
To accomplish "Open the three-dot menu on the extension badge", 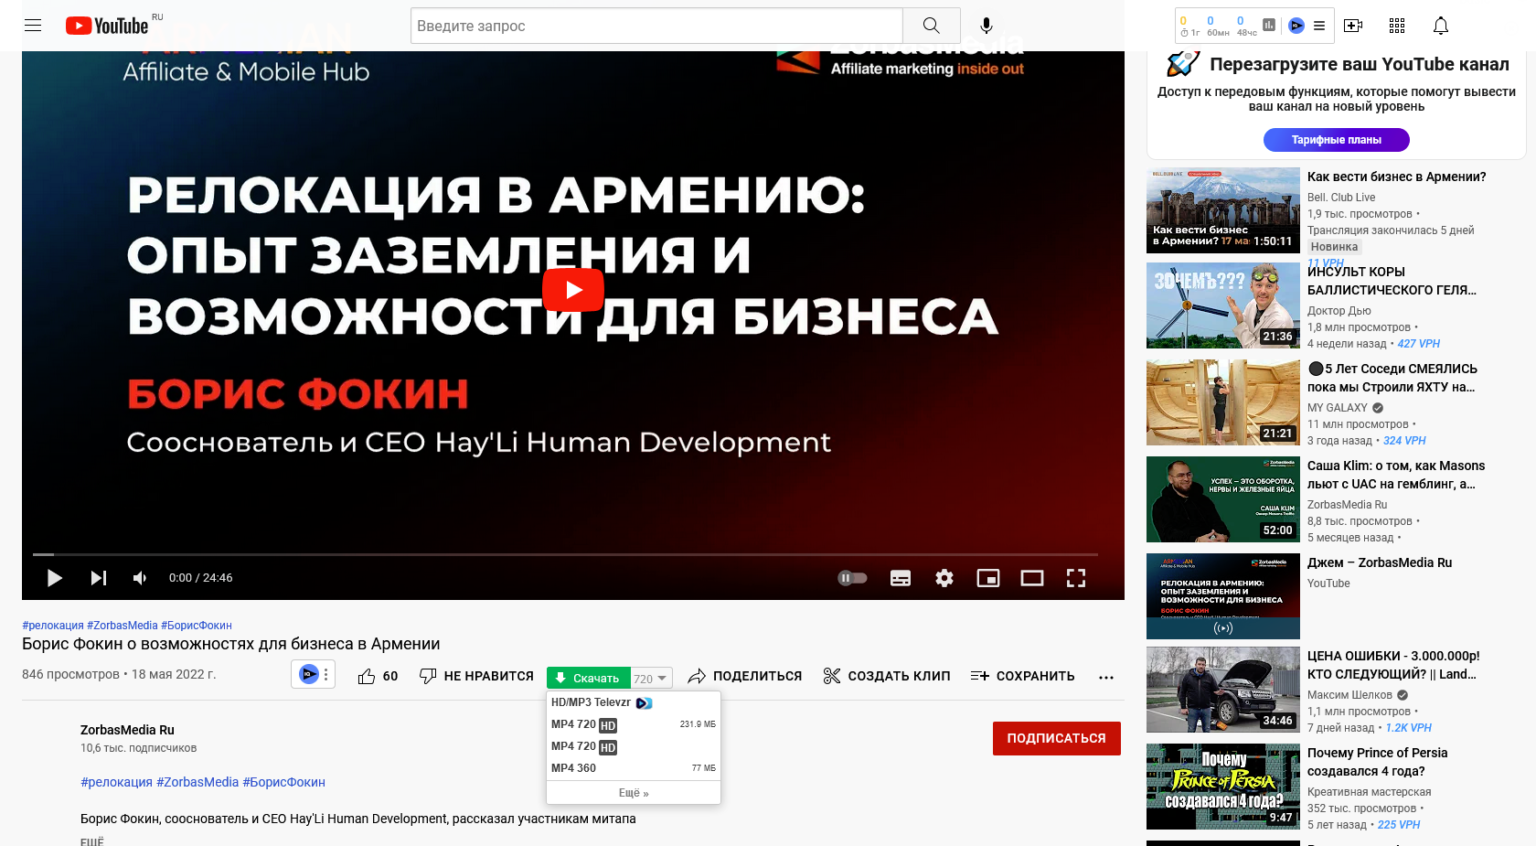I will (x=326, y=675).
